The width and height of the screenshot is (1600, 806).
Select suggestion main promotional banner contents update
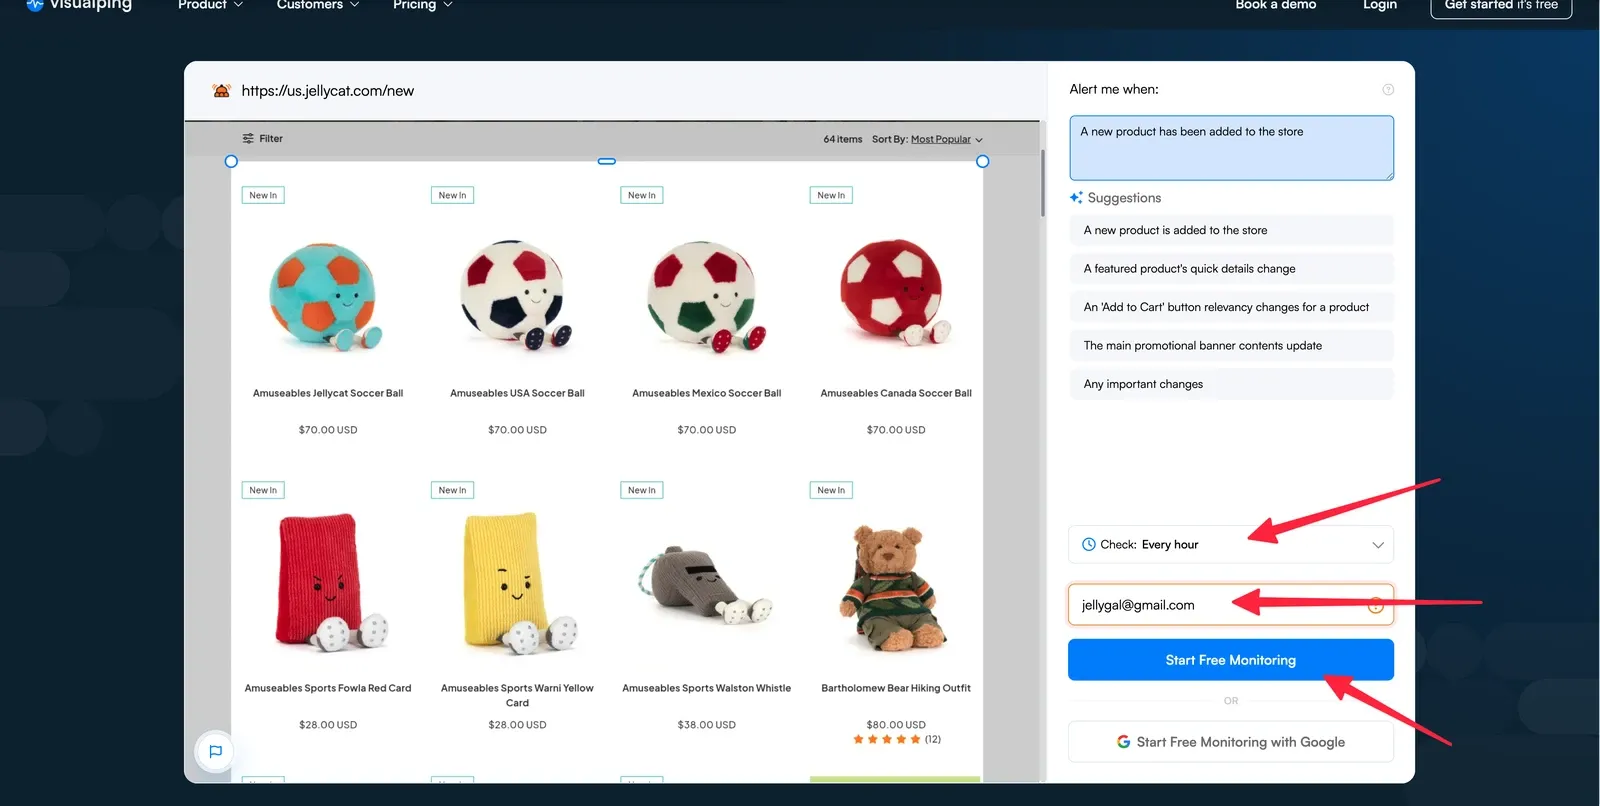pos(1231,346)
